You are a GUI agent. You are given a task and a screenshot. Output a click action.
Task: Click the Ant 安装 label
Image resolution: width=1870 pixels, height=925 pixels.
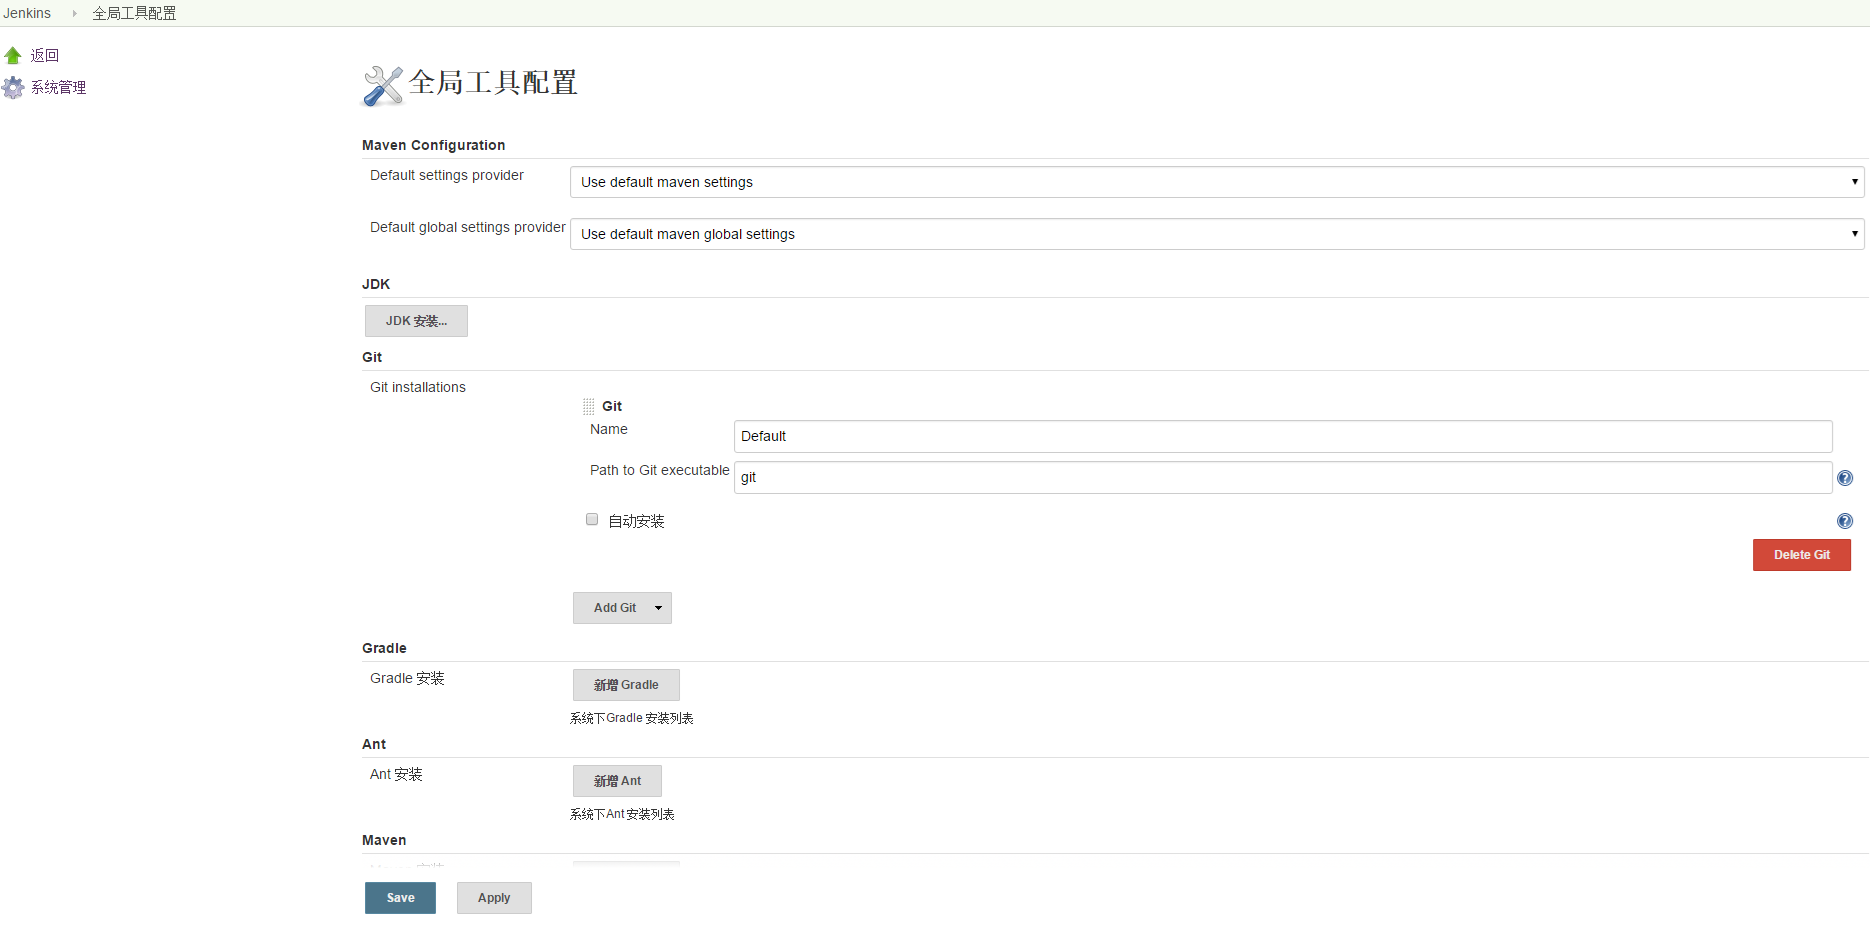396,774
